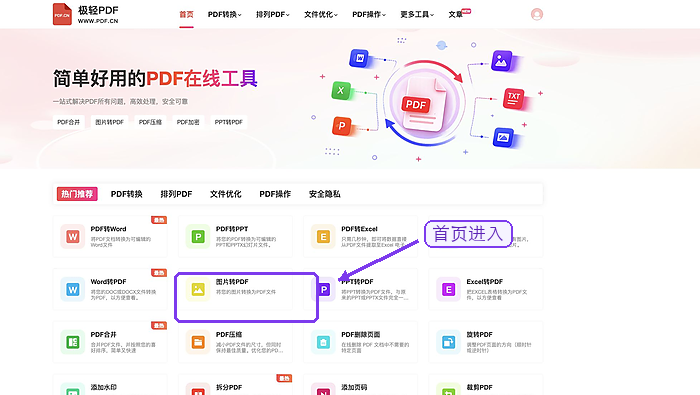The image size is (700, 395).
Task: Expand the PDF转换 dropdown menu
Action: click(225, 14)
